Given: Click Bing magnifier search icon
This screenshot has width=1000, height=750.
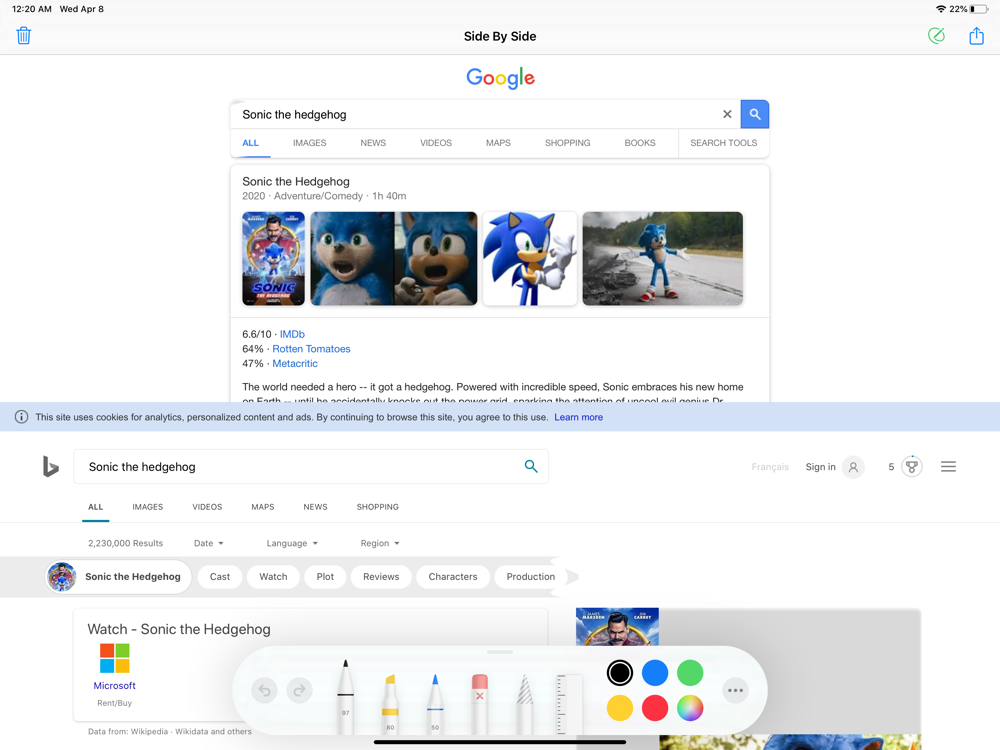Looking at the screenshot, I should coord(531,466).
